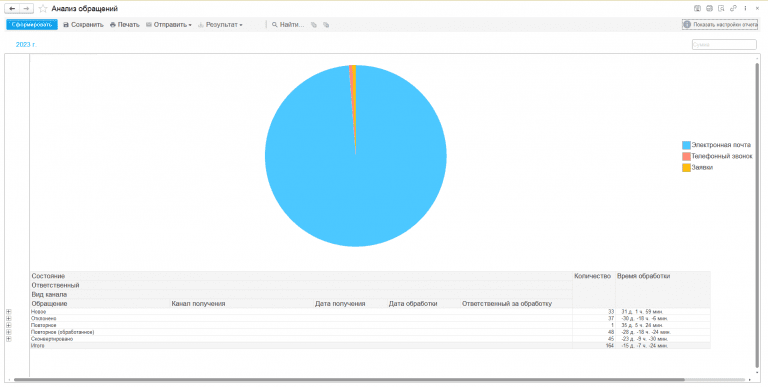Star the report as a favorite
Viewport: 768px width, 387px height.
coord(43,8)
